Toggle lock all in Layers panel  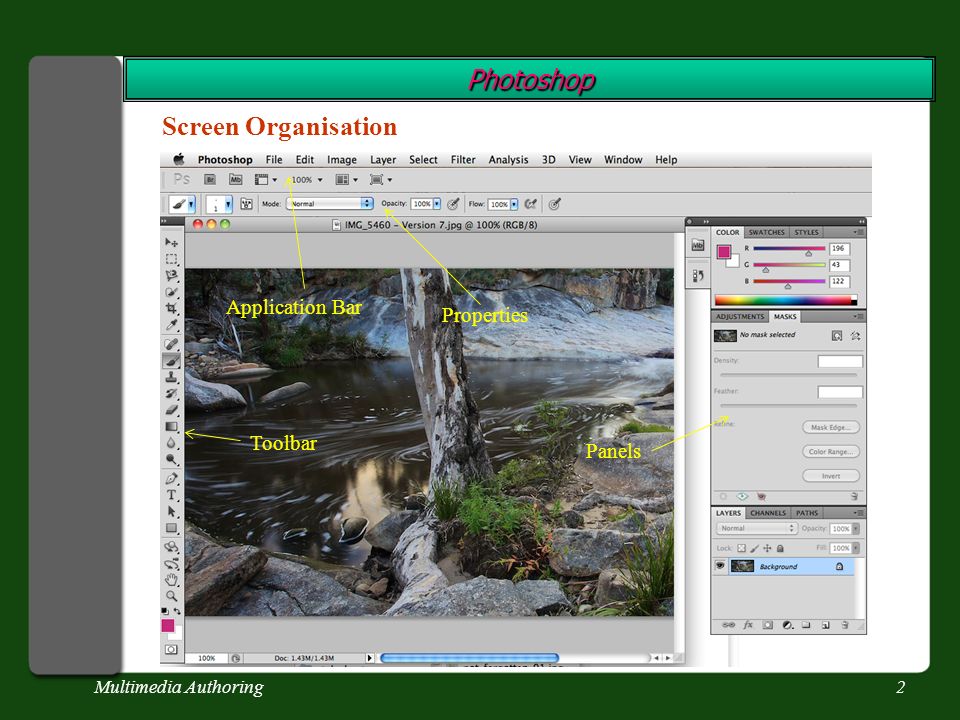[780, 548]
